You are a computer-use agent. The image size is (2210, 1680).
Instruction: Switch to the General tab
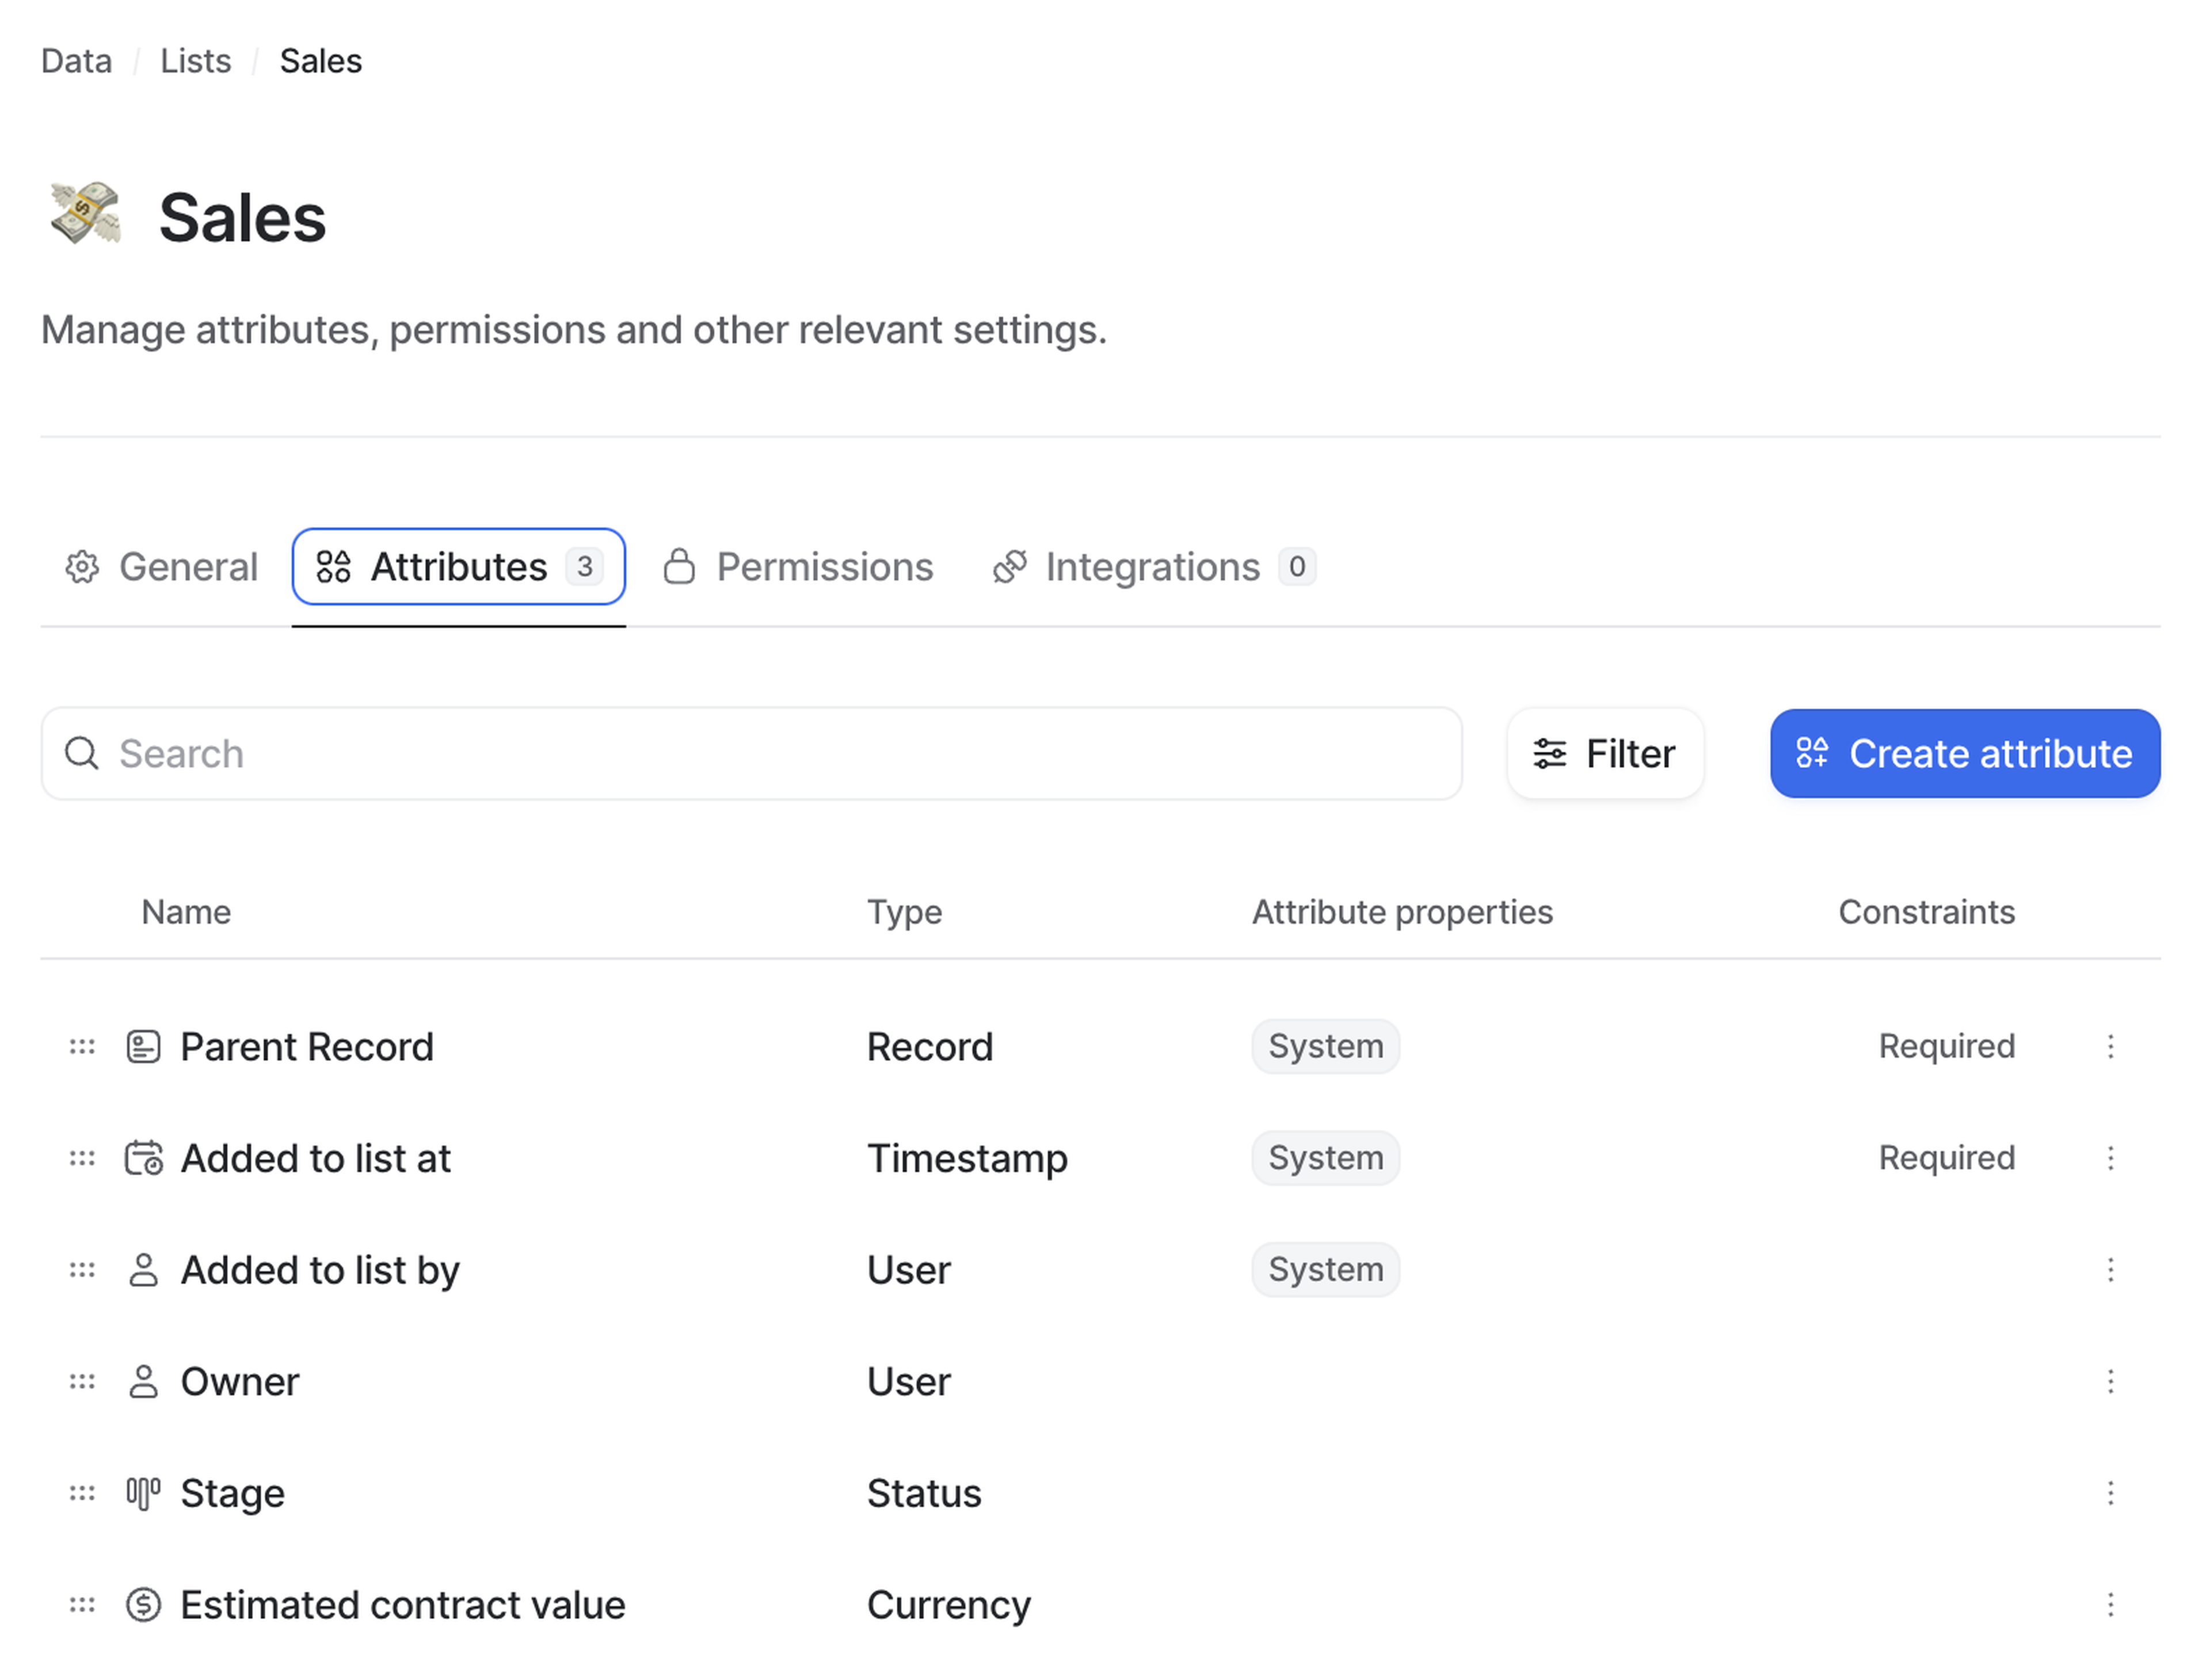(162, 567)
